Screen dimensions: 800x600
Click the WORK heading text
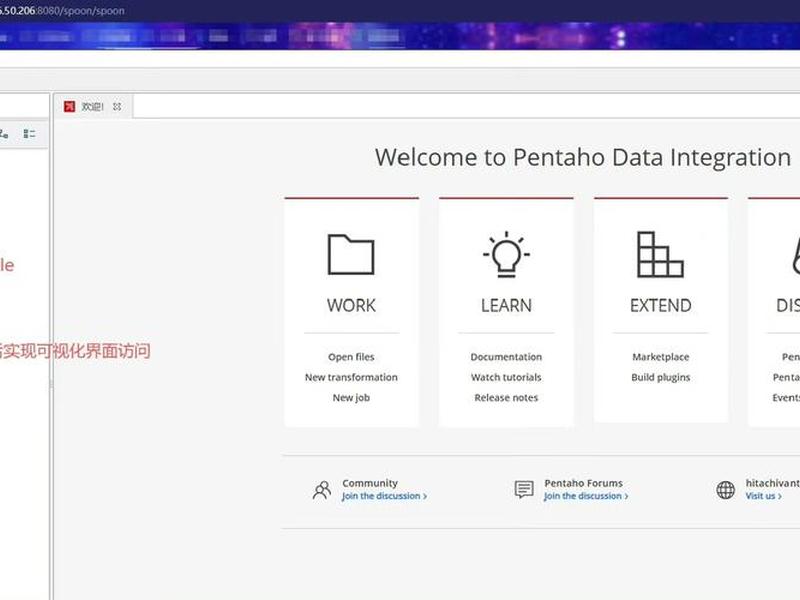coord(351,306)
